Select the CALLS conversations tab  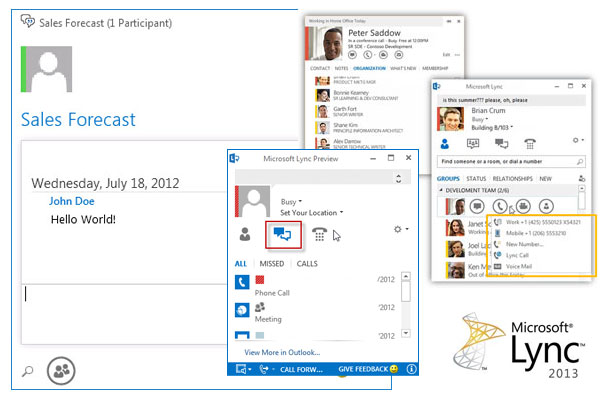click(307, 264)
